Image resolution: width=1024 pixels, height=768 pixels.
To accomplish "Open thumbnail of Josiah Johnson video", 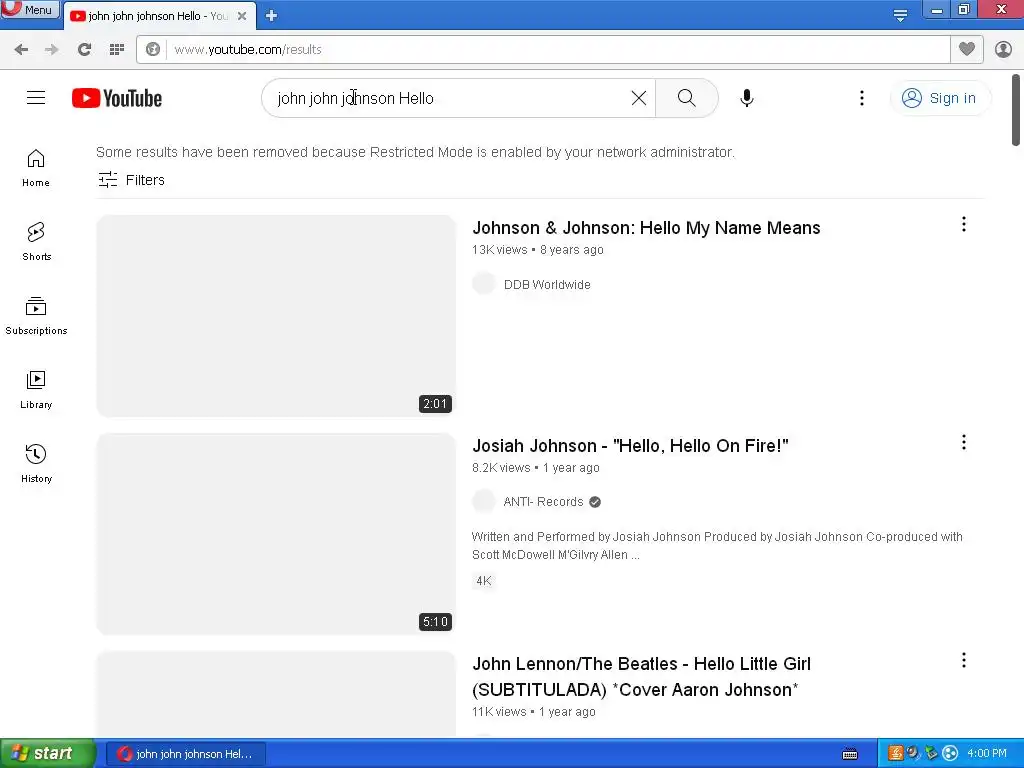I will 276,534.
